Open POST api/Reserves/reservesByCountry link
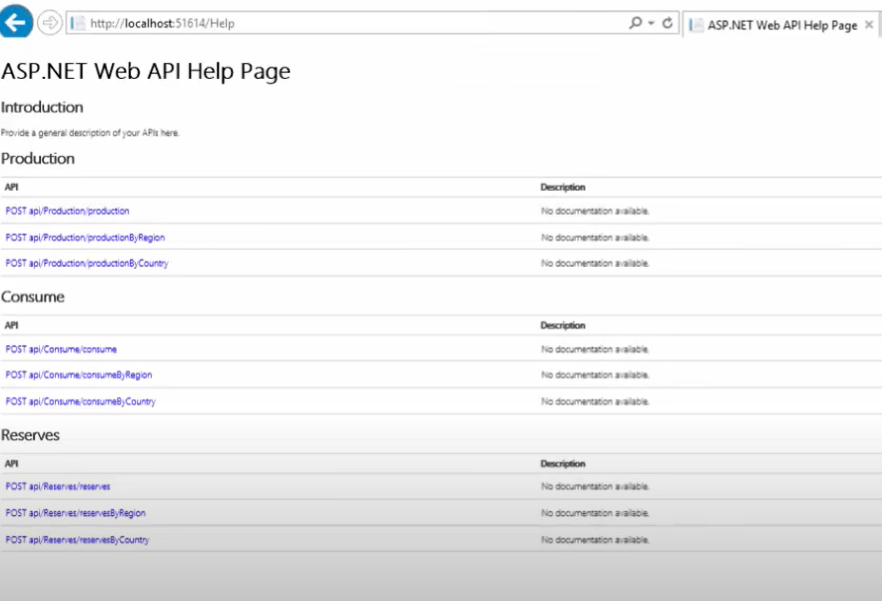882x601 pixels. [77, 540]
